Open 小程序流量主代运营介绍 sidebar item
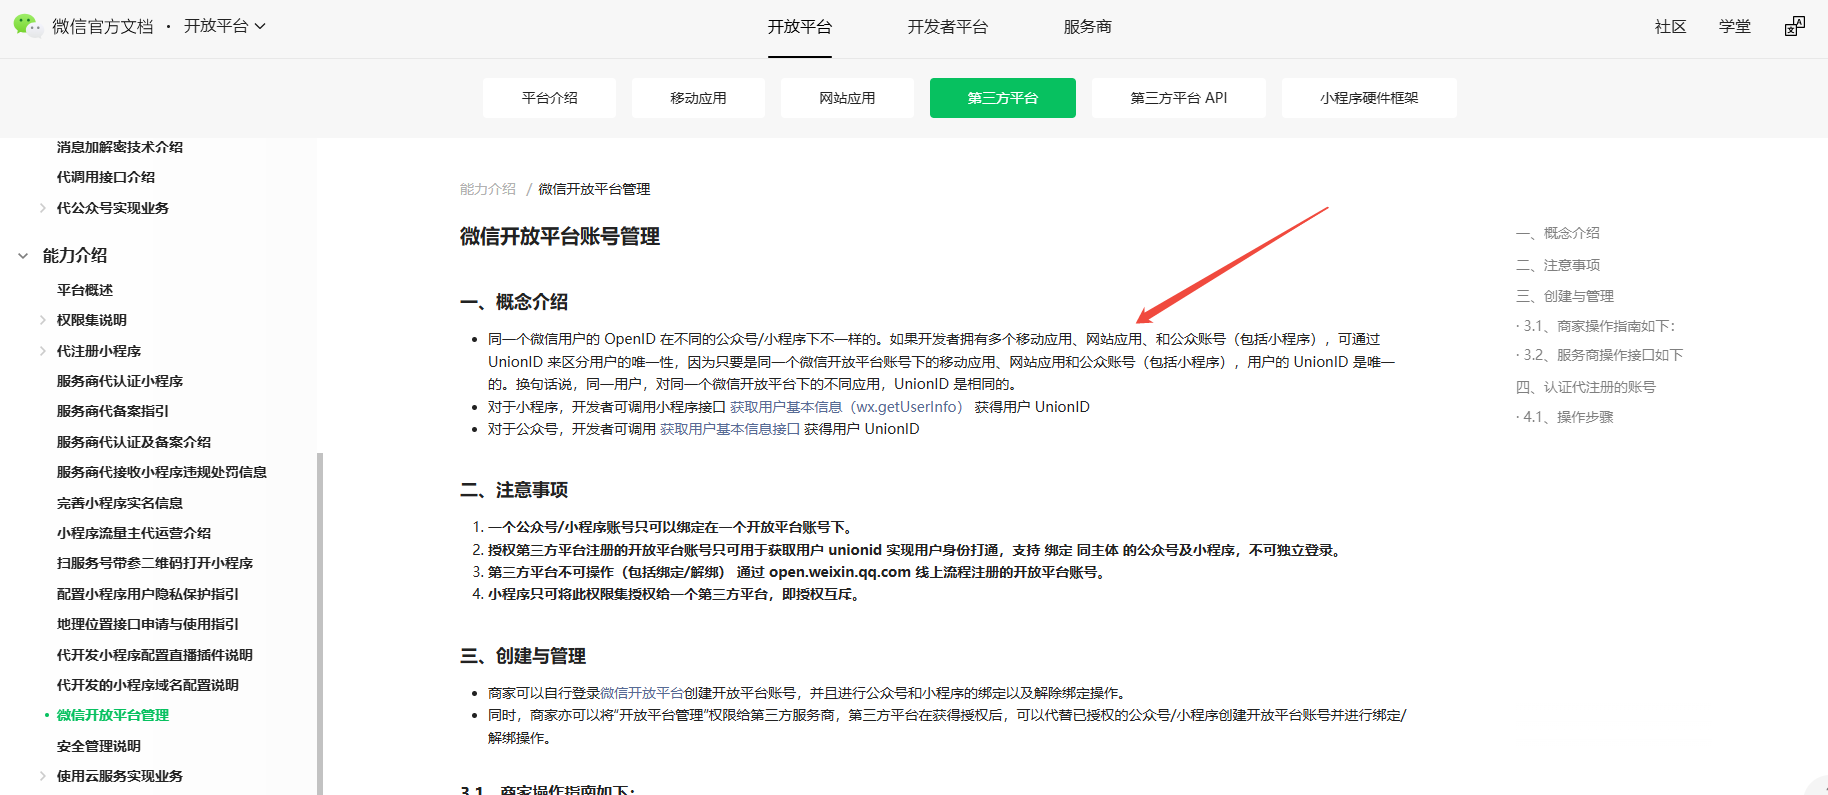The width and height of the screenshot is (1828, 795). [134, 533]
